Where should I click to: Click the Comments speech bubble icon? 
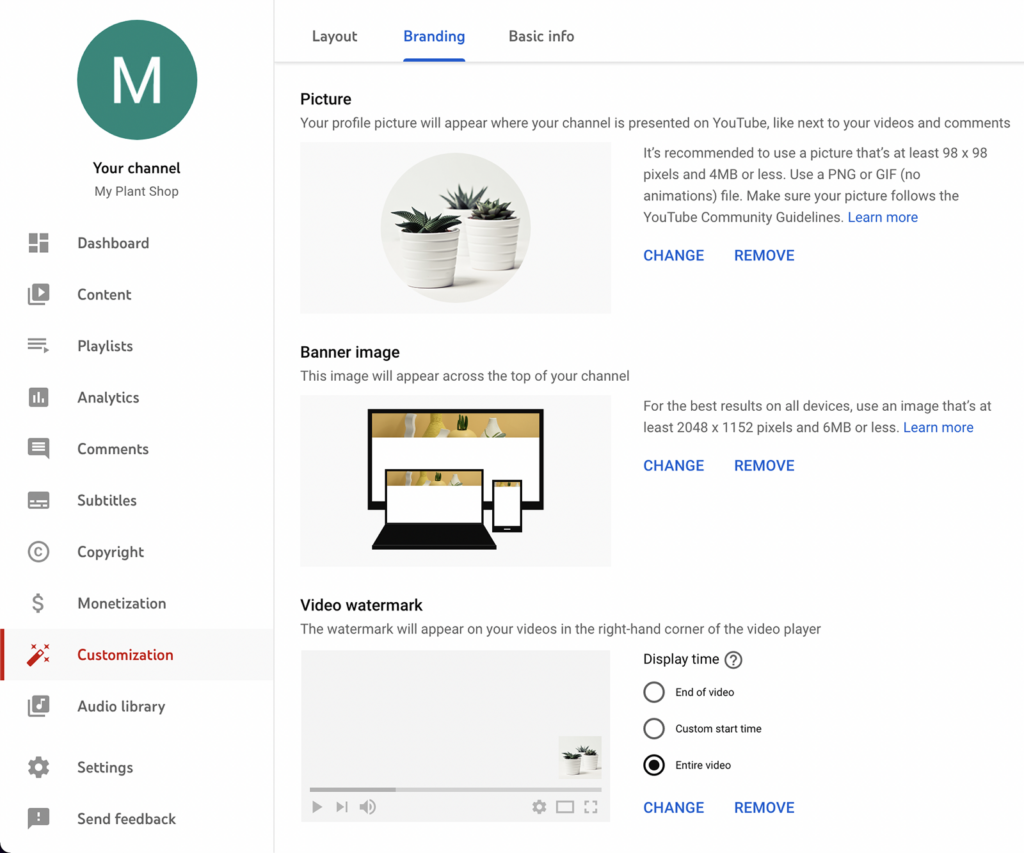tap(39, 449)
